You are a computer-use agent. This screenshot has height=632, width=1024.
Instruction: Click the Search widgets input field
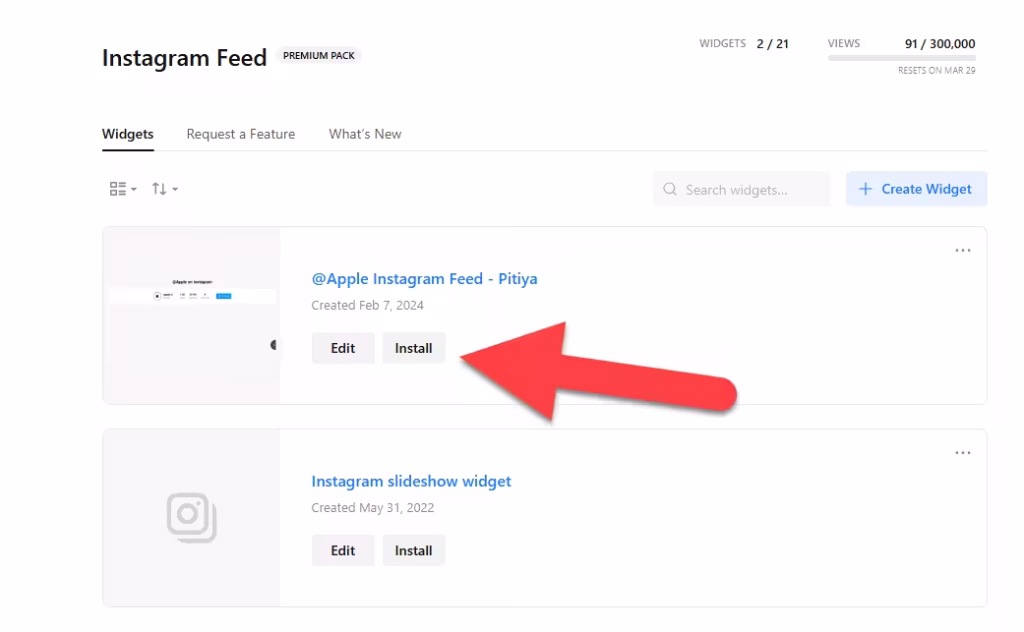coord(741,189)
